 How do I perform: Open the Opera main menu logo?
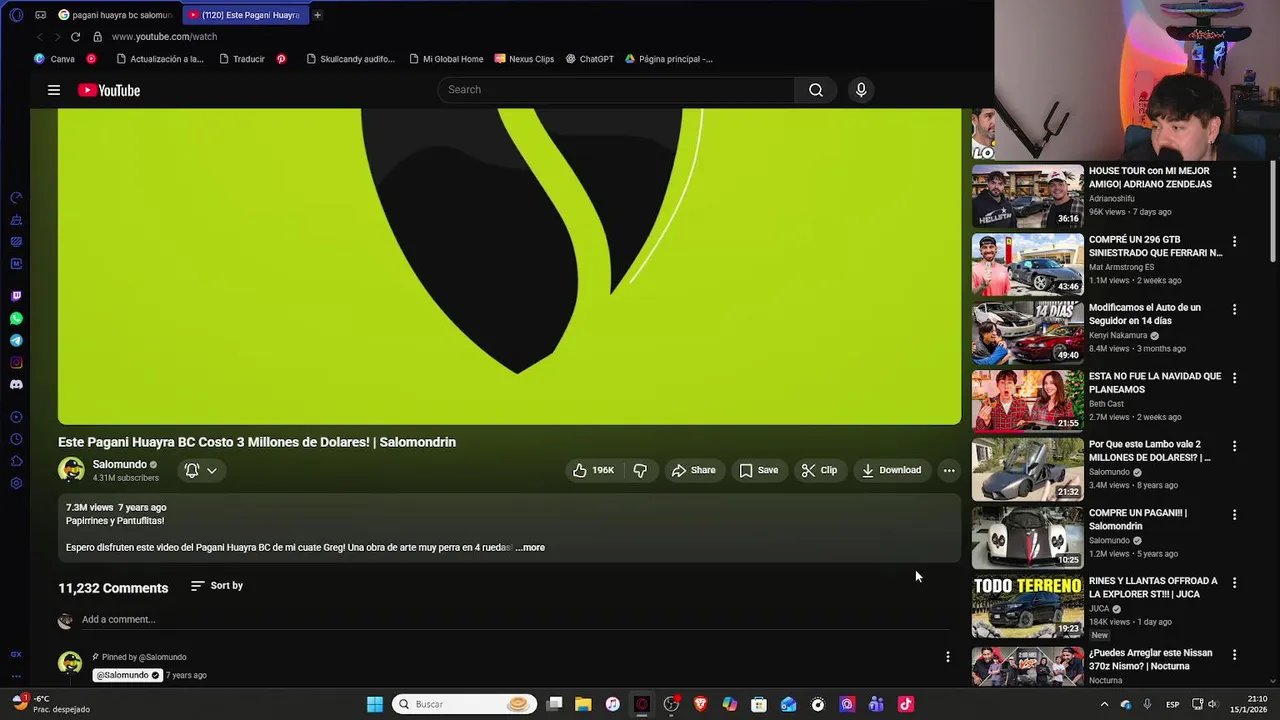pos(16,15)
